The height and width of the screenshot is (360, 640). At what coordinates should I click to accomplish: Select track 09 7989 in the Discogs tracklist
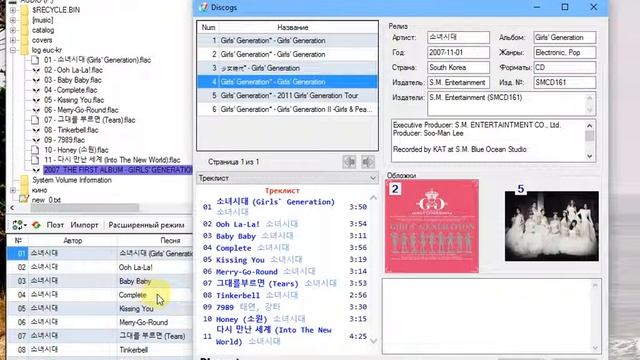coord(285,307)
